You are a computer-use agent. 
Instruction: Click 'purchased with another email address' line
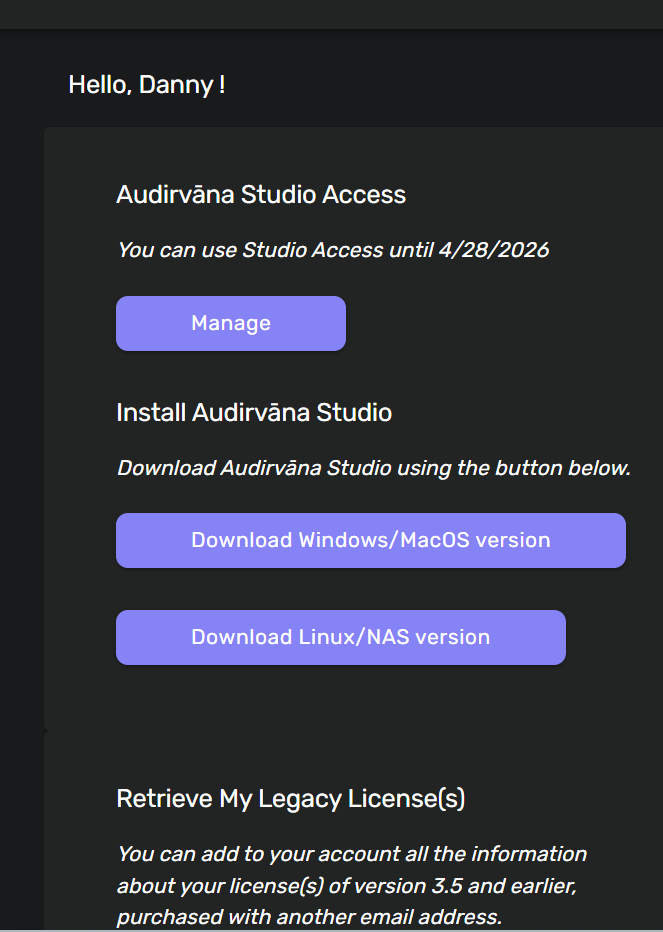pos(309,917)
